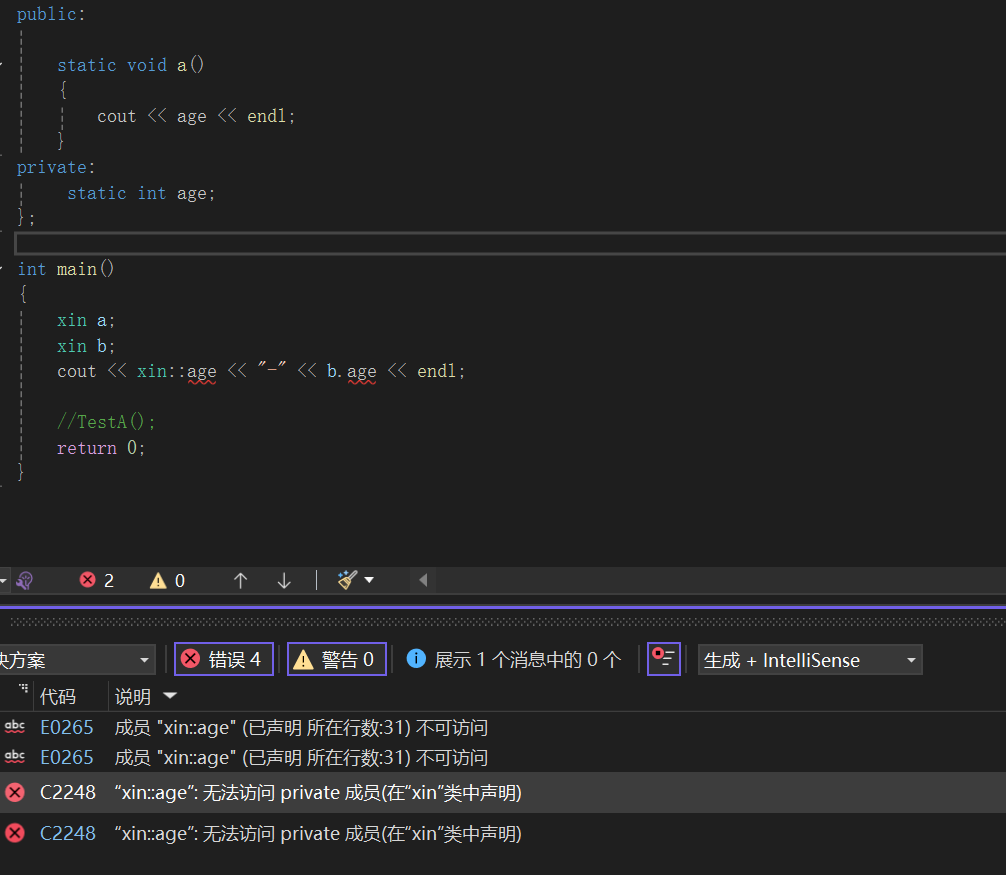
Task: Click the underlined xin::age in the cout line
Action: coord(176,371)
